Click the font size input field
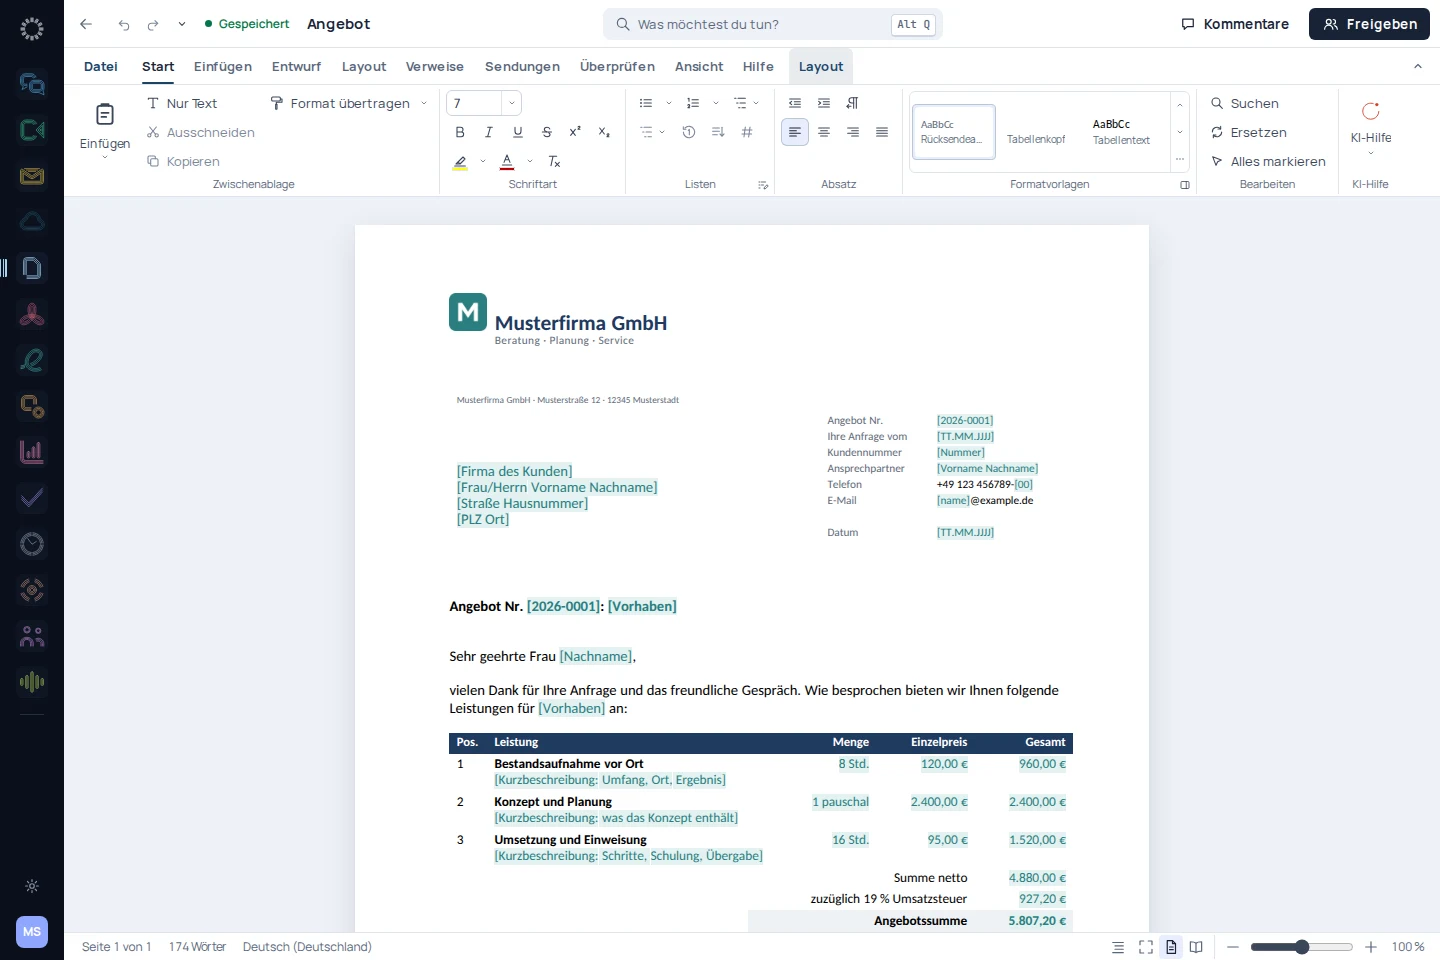The height and width of the screenshot is (960, 1440). (x=474, y=103)
